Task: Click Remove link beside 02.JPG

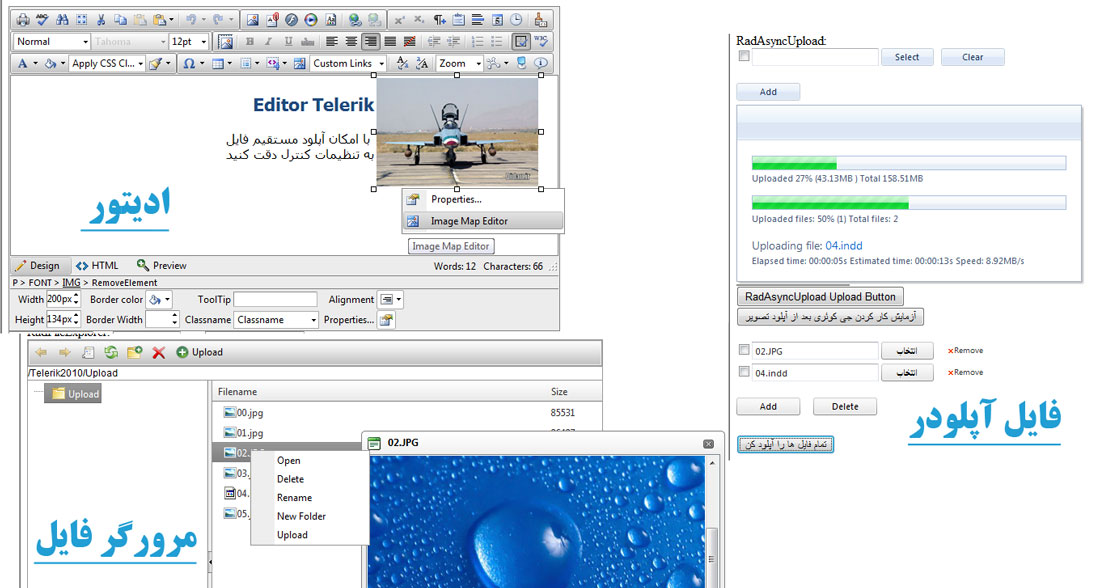Action: coord(966,350)
